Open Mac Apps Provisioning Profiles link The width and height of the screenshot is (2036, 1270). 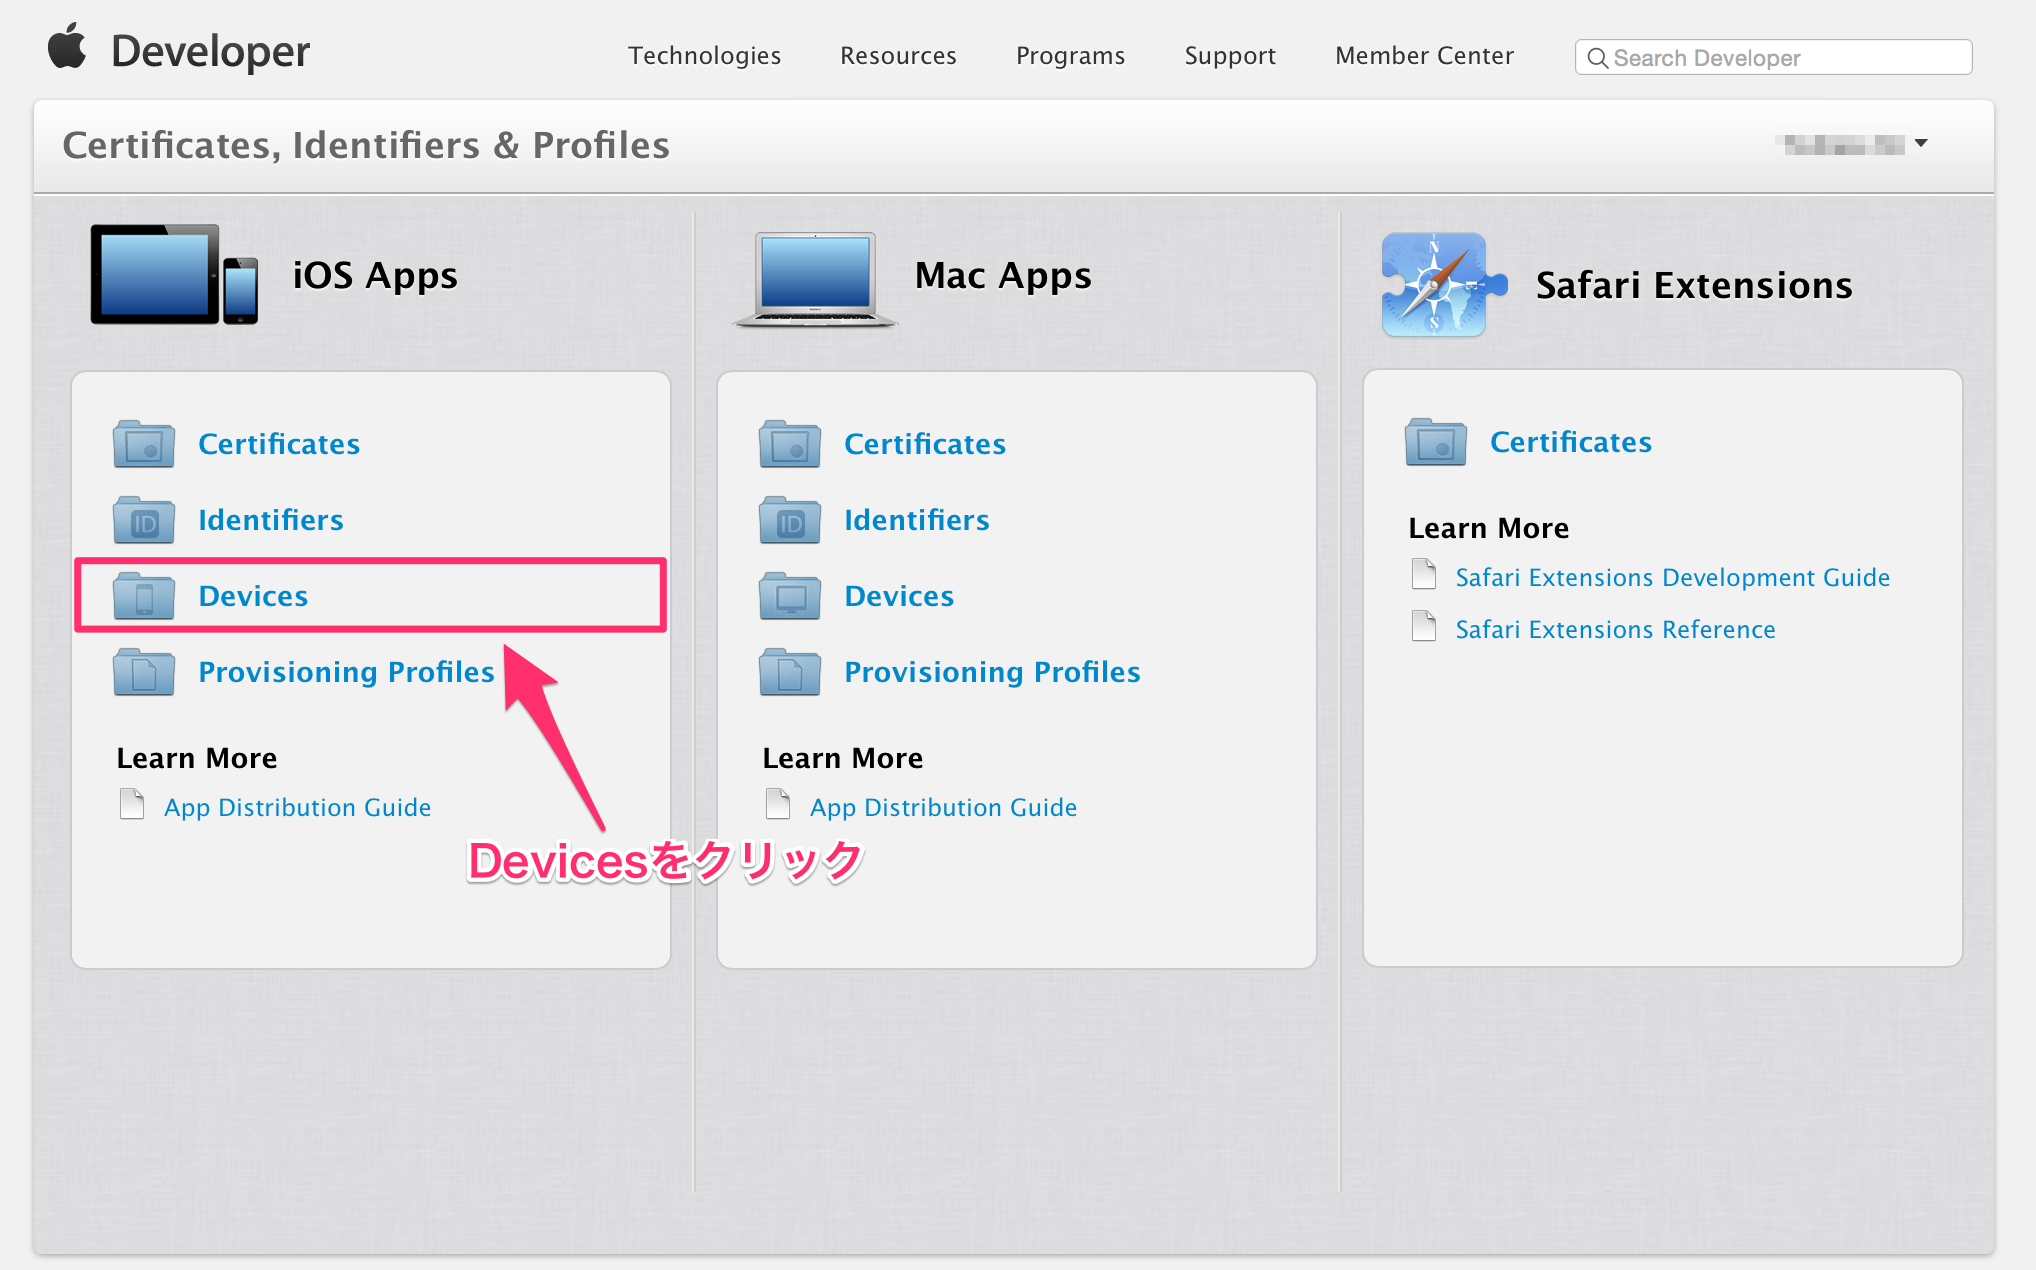(x=992, y=672)
